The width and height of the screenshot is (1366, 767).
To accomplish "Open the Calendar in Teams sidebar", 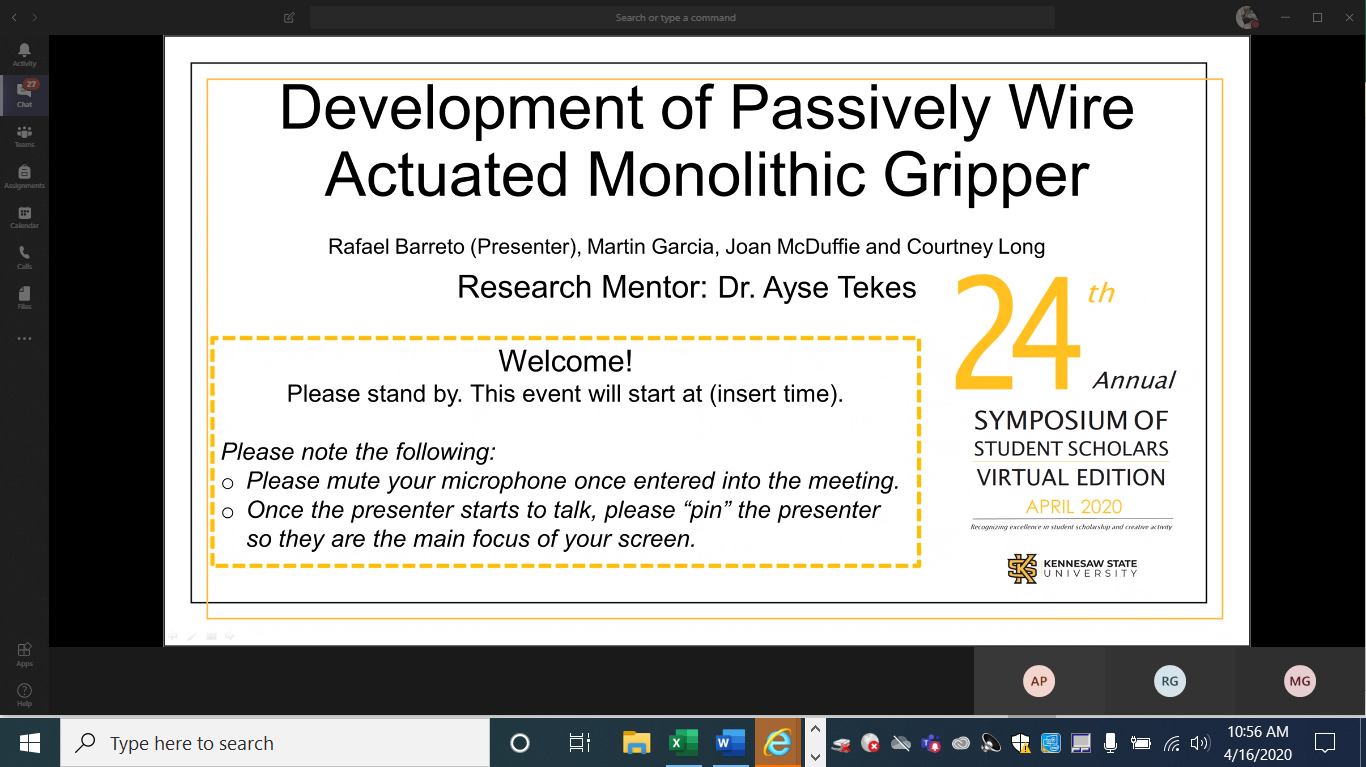I will [24, 217].
